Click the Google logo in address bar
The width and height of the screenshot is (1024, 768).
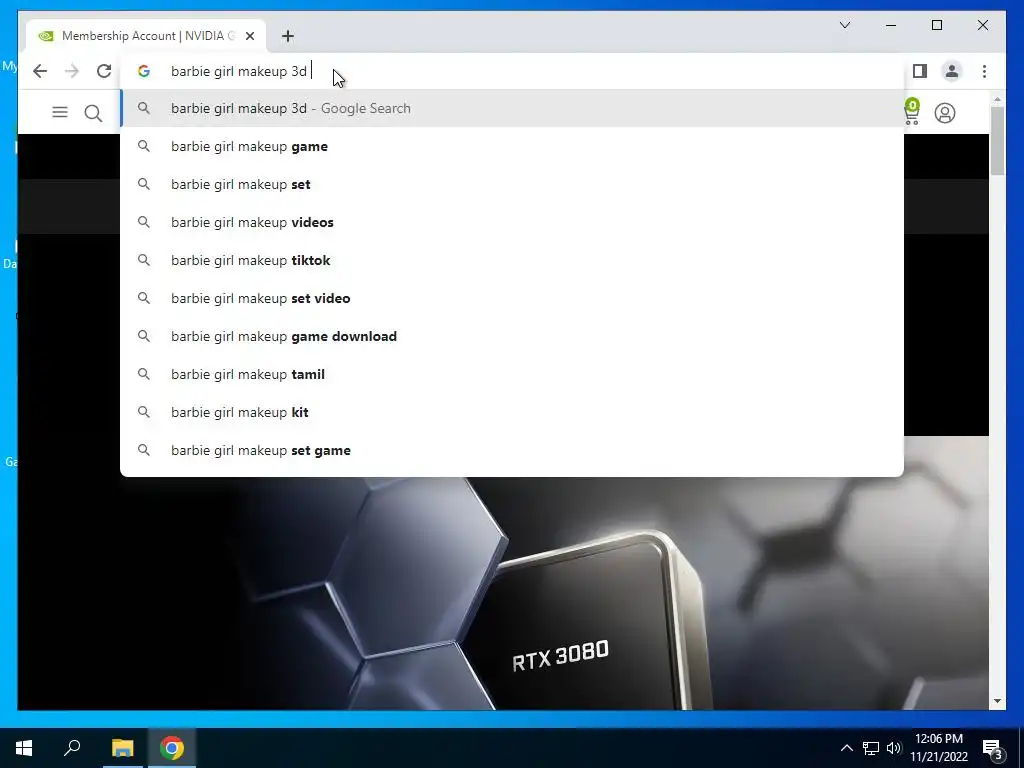pos(144,71)
